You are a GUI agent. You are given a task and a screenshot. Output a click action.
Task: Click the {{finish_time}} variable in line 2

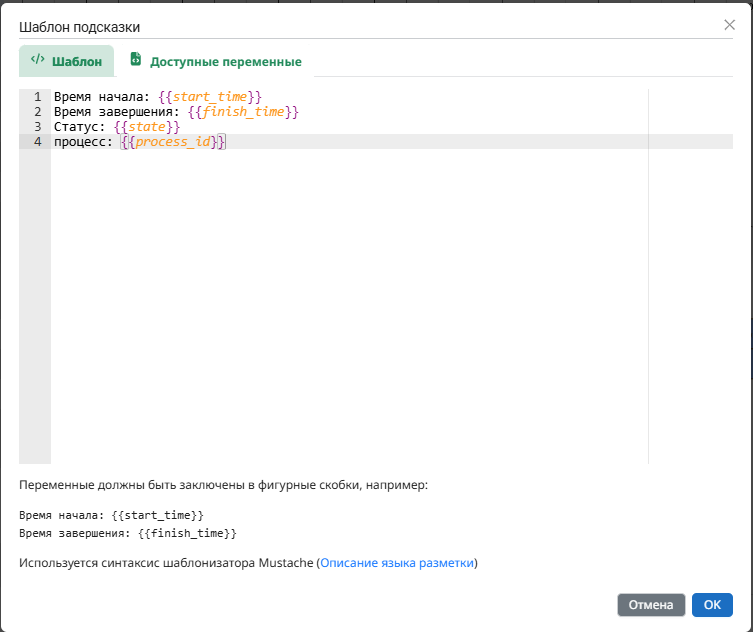(243, 112)
